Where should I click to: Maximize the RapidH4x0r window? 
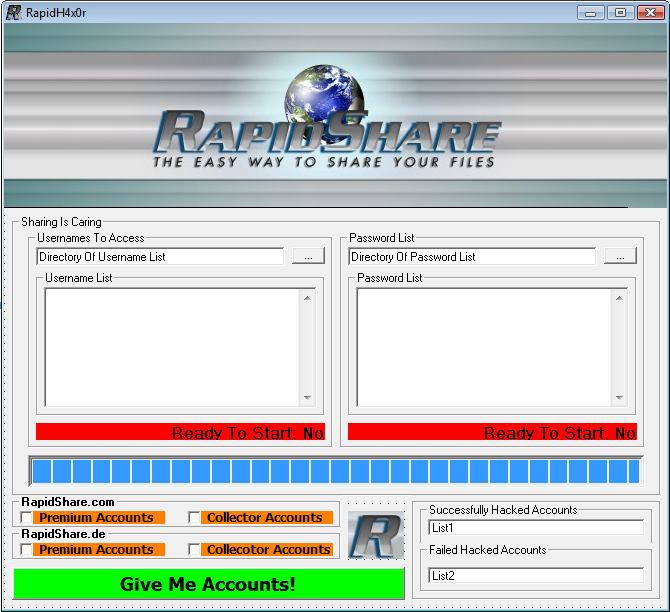click(x=620, y=12)
